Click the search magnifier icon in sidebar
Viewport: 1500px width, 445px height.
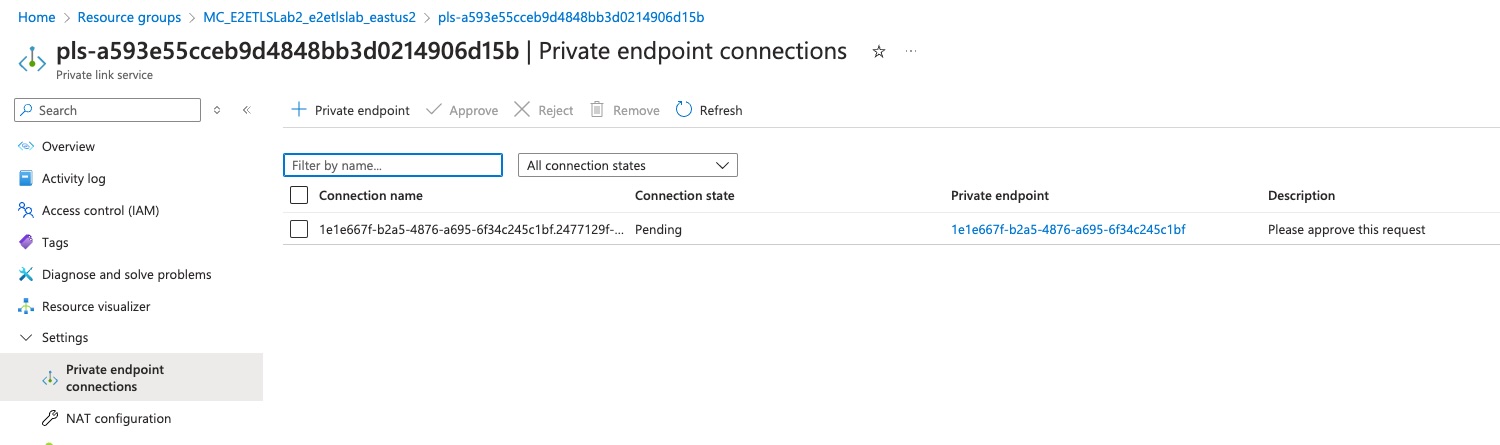pyautogui.click(x=26, y=110)
